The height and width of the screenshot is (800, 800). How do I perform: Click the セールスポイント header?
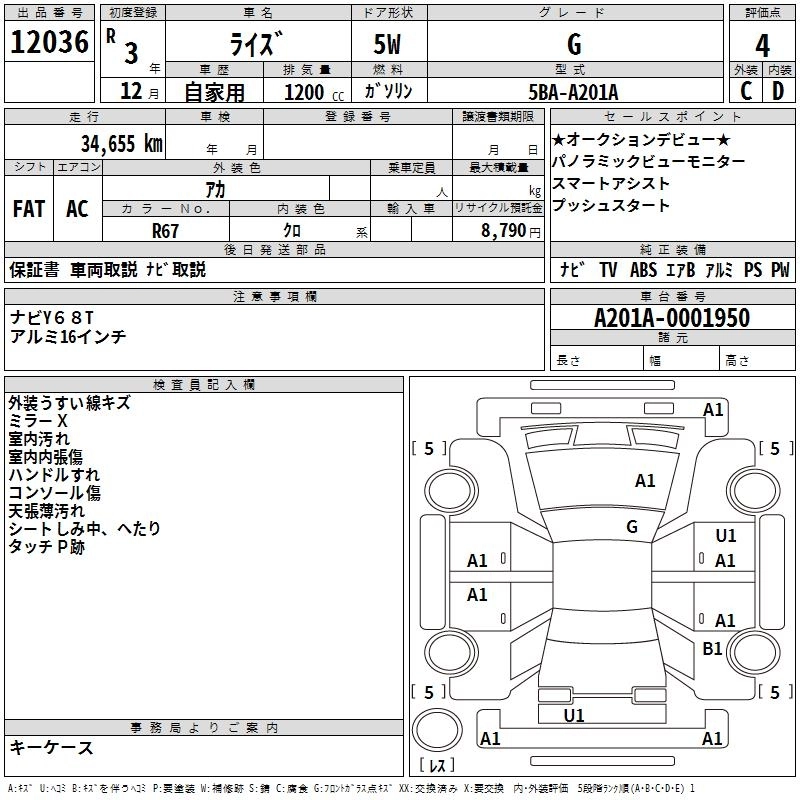tap(673, 116)
